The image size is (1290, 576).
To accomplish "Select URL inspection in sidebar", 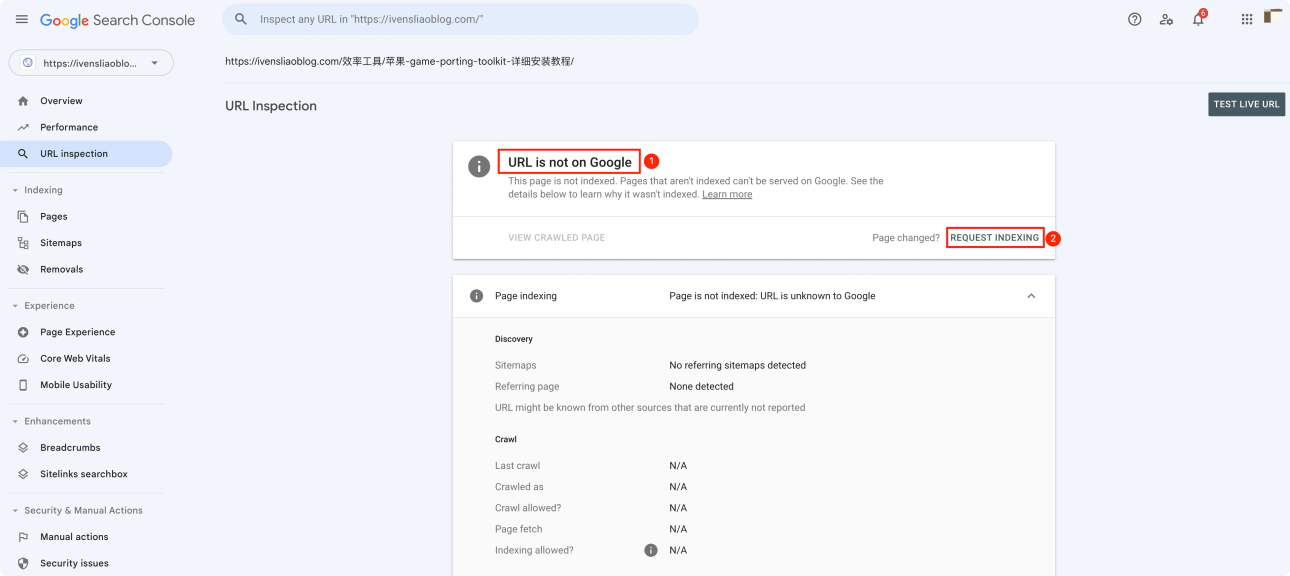I will click(86, 154).
